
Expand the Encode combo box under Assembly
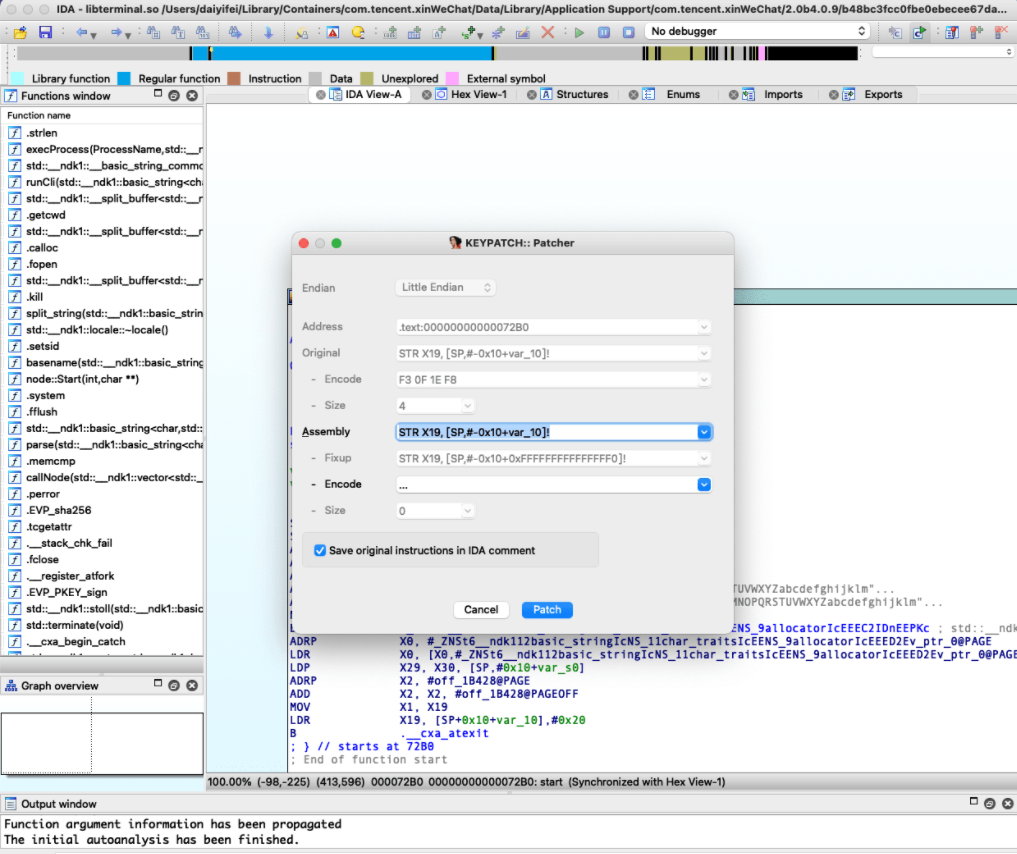(x=704, y=484)
